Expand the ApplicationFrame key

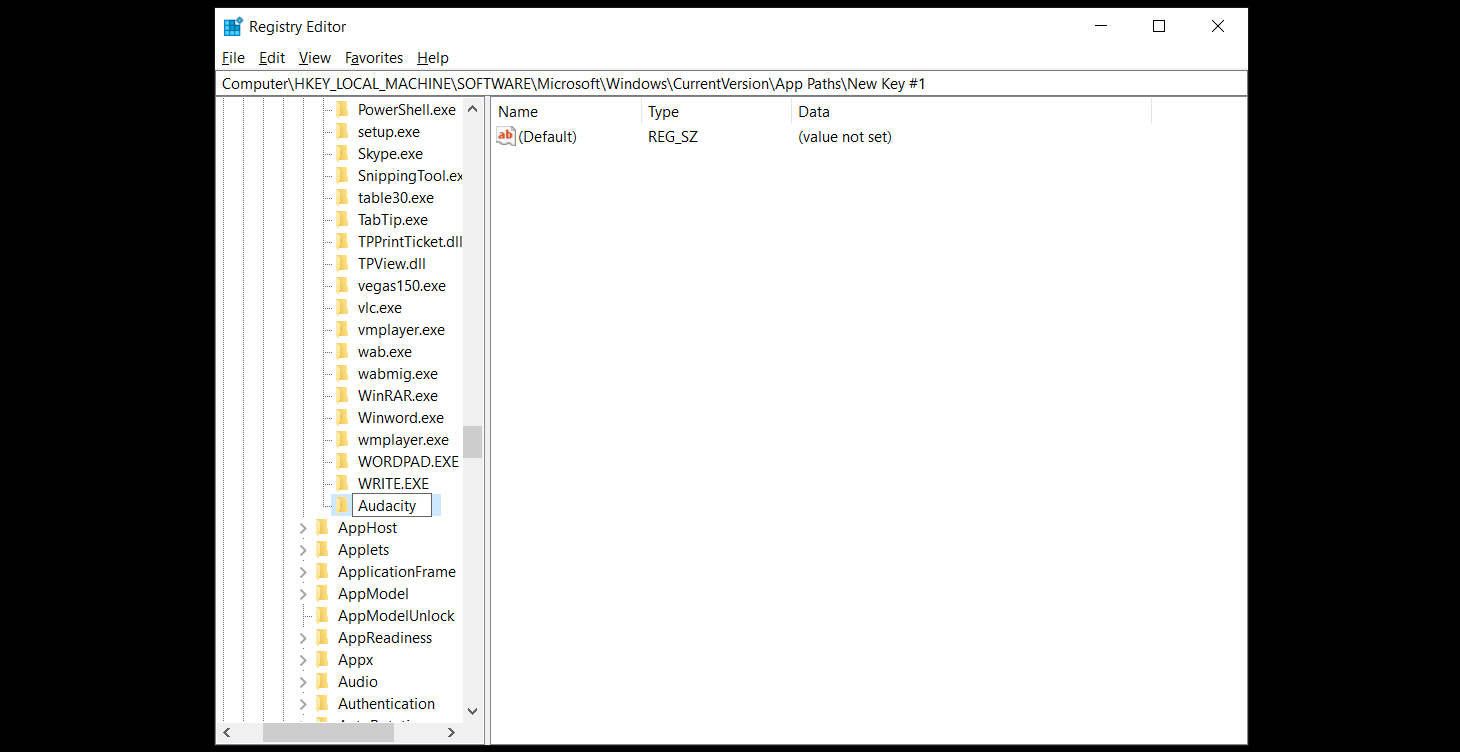coord(303,572)
